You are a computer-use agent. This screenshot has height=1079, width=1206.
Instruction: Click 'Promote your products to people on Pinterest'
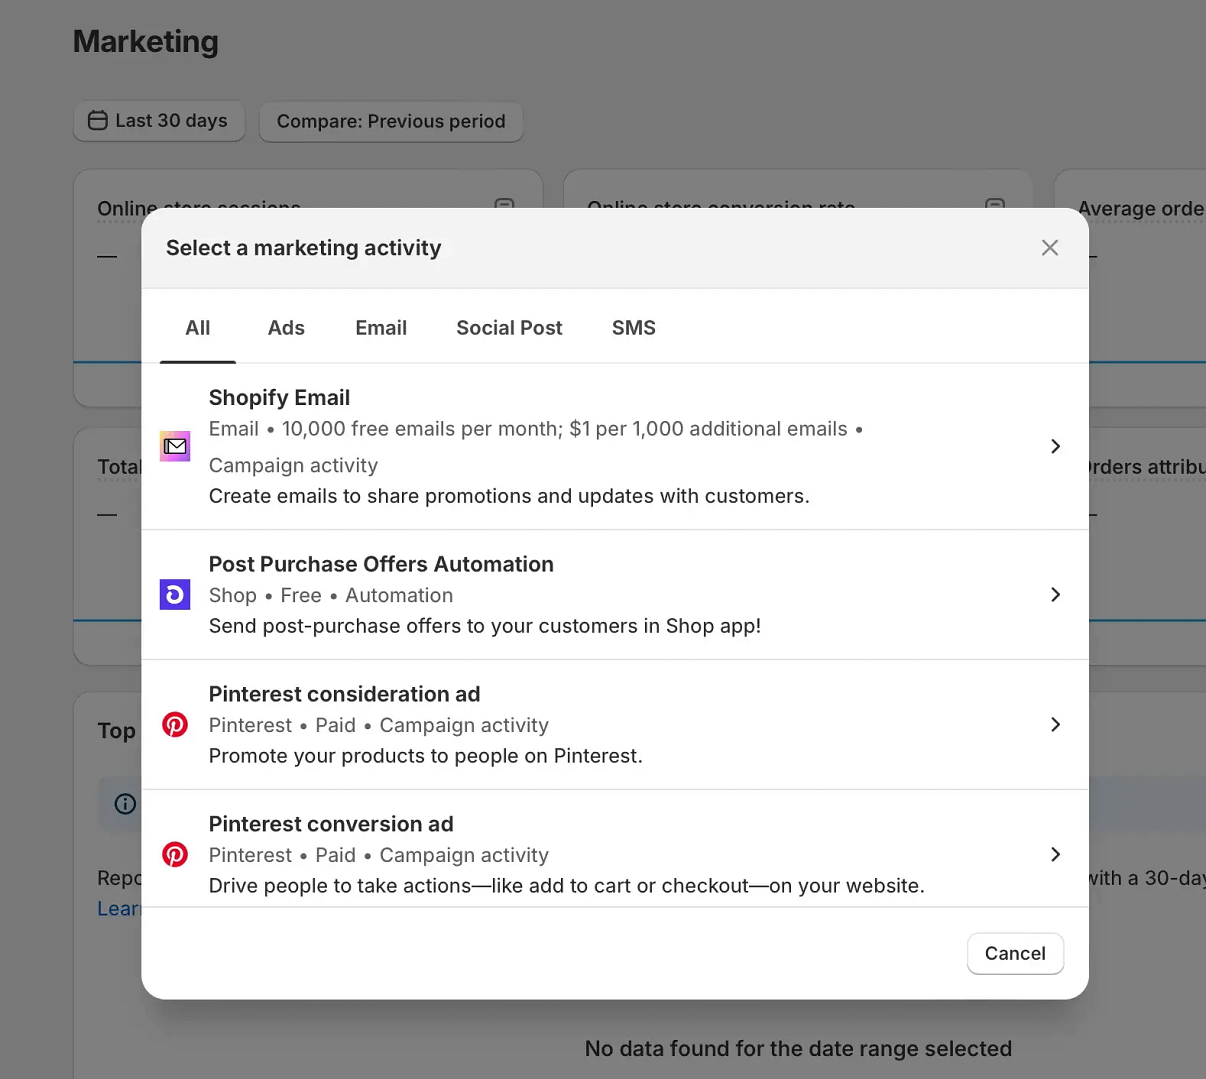[426, 756]
